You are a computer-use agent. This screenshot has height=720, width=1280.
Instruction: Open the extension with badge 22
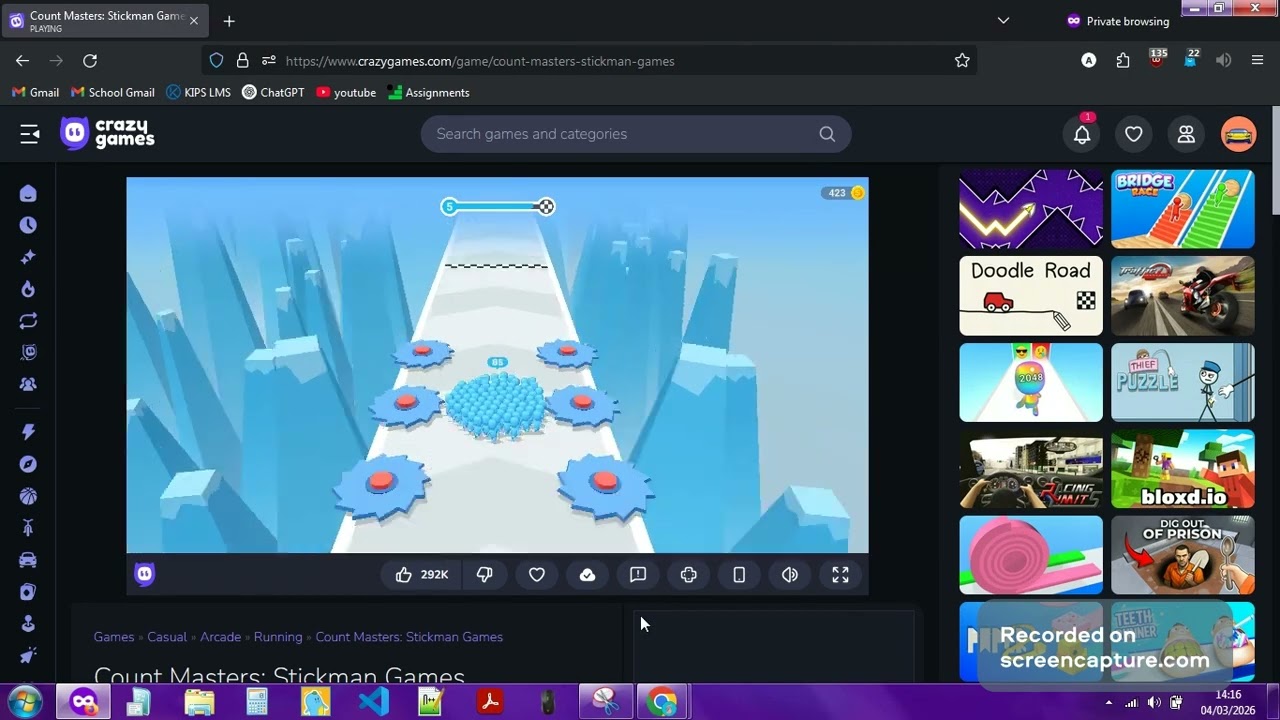click(1190, 59)
